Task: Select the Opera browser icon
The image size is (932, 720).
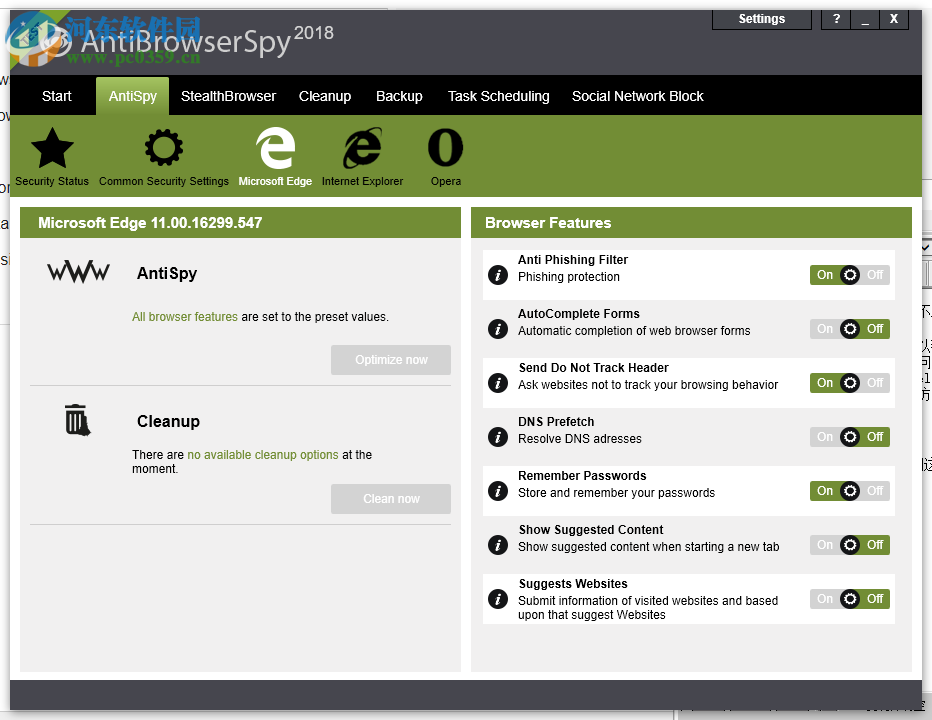Action: click(x=445, y=147)
